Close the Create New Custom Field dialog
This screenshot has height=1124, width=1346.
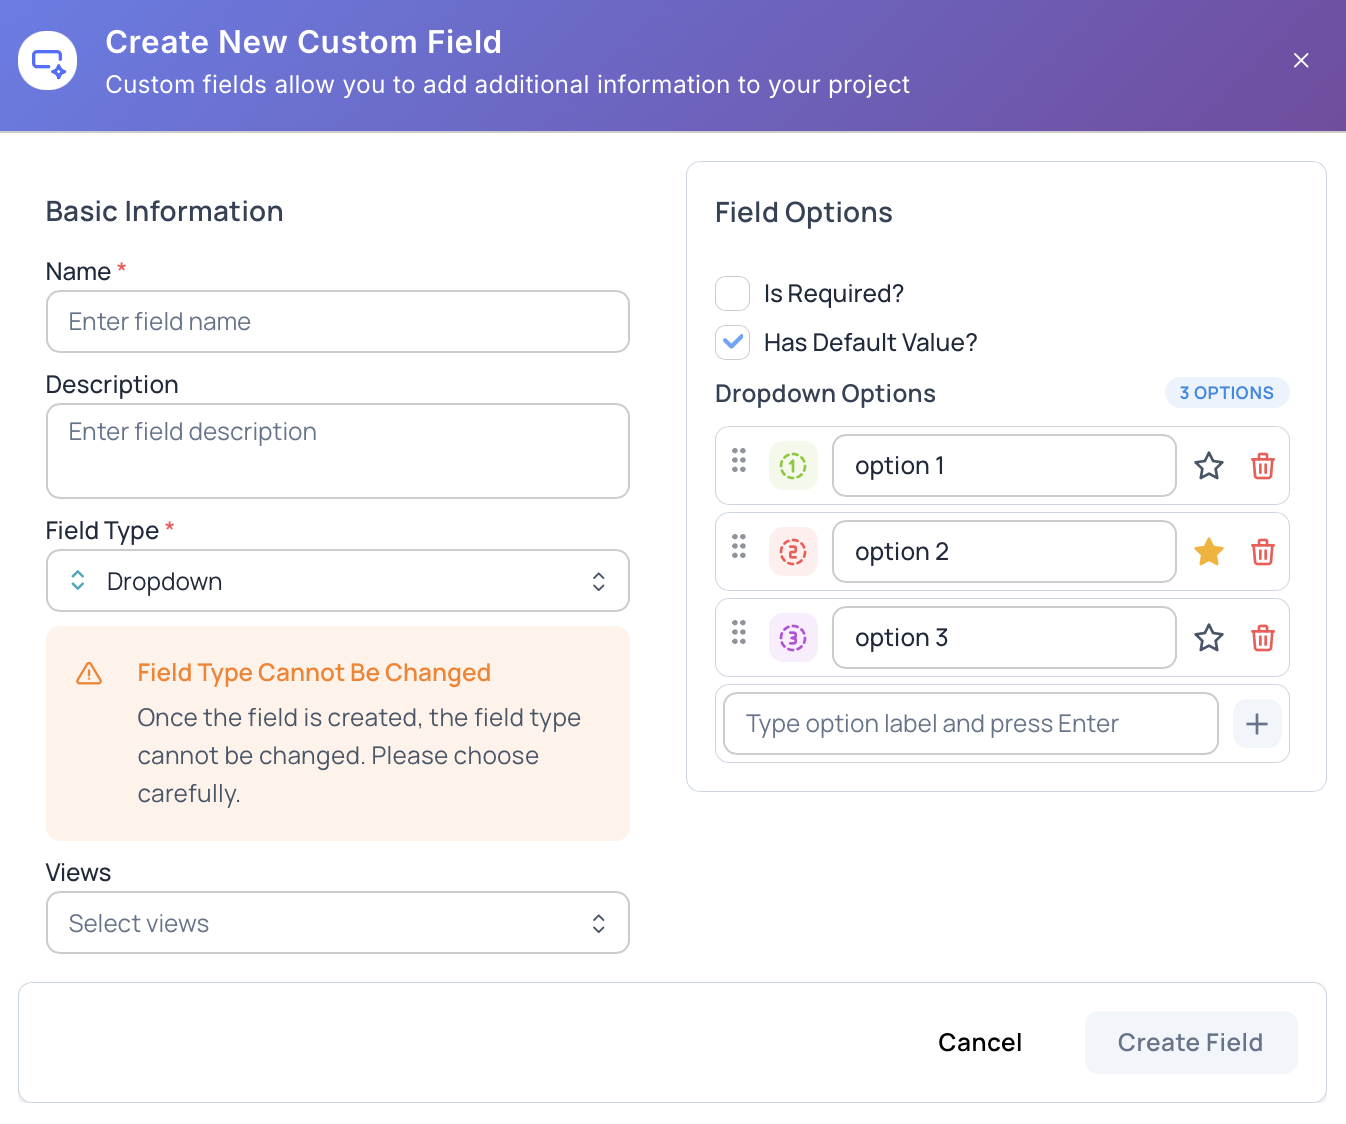click(1301, 60)
